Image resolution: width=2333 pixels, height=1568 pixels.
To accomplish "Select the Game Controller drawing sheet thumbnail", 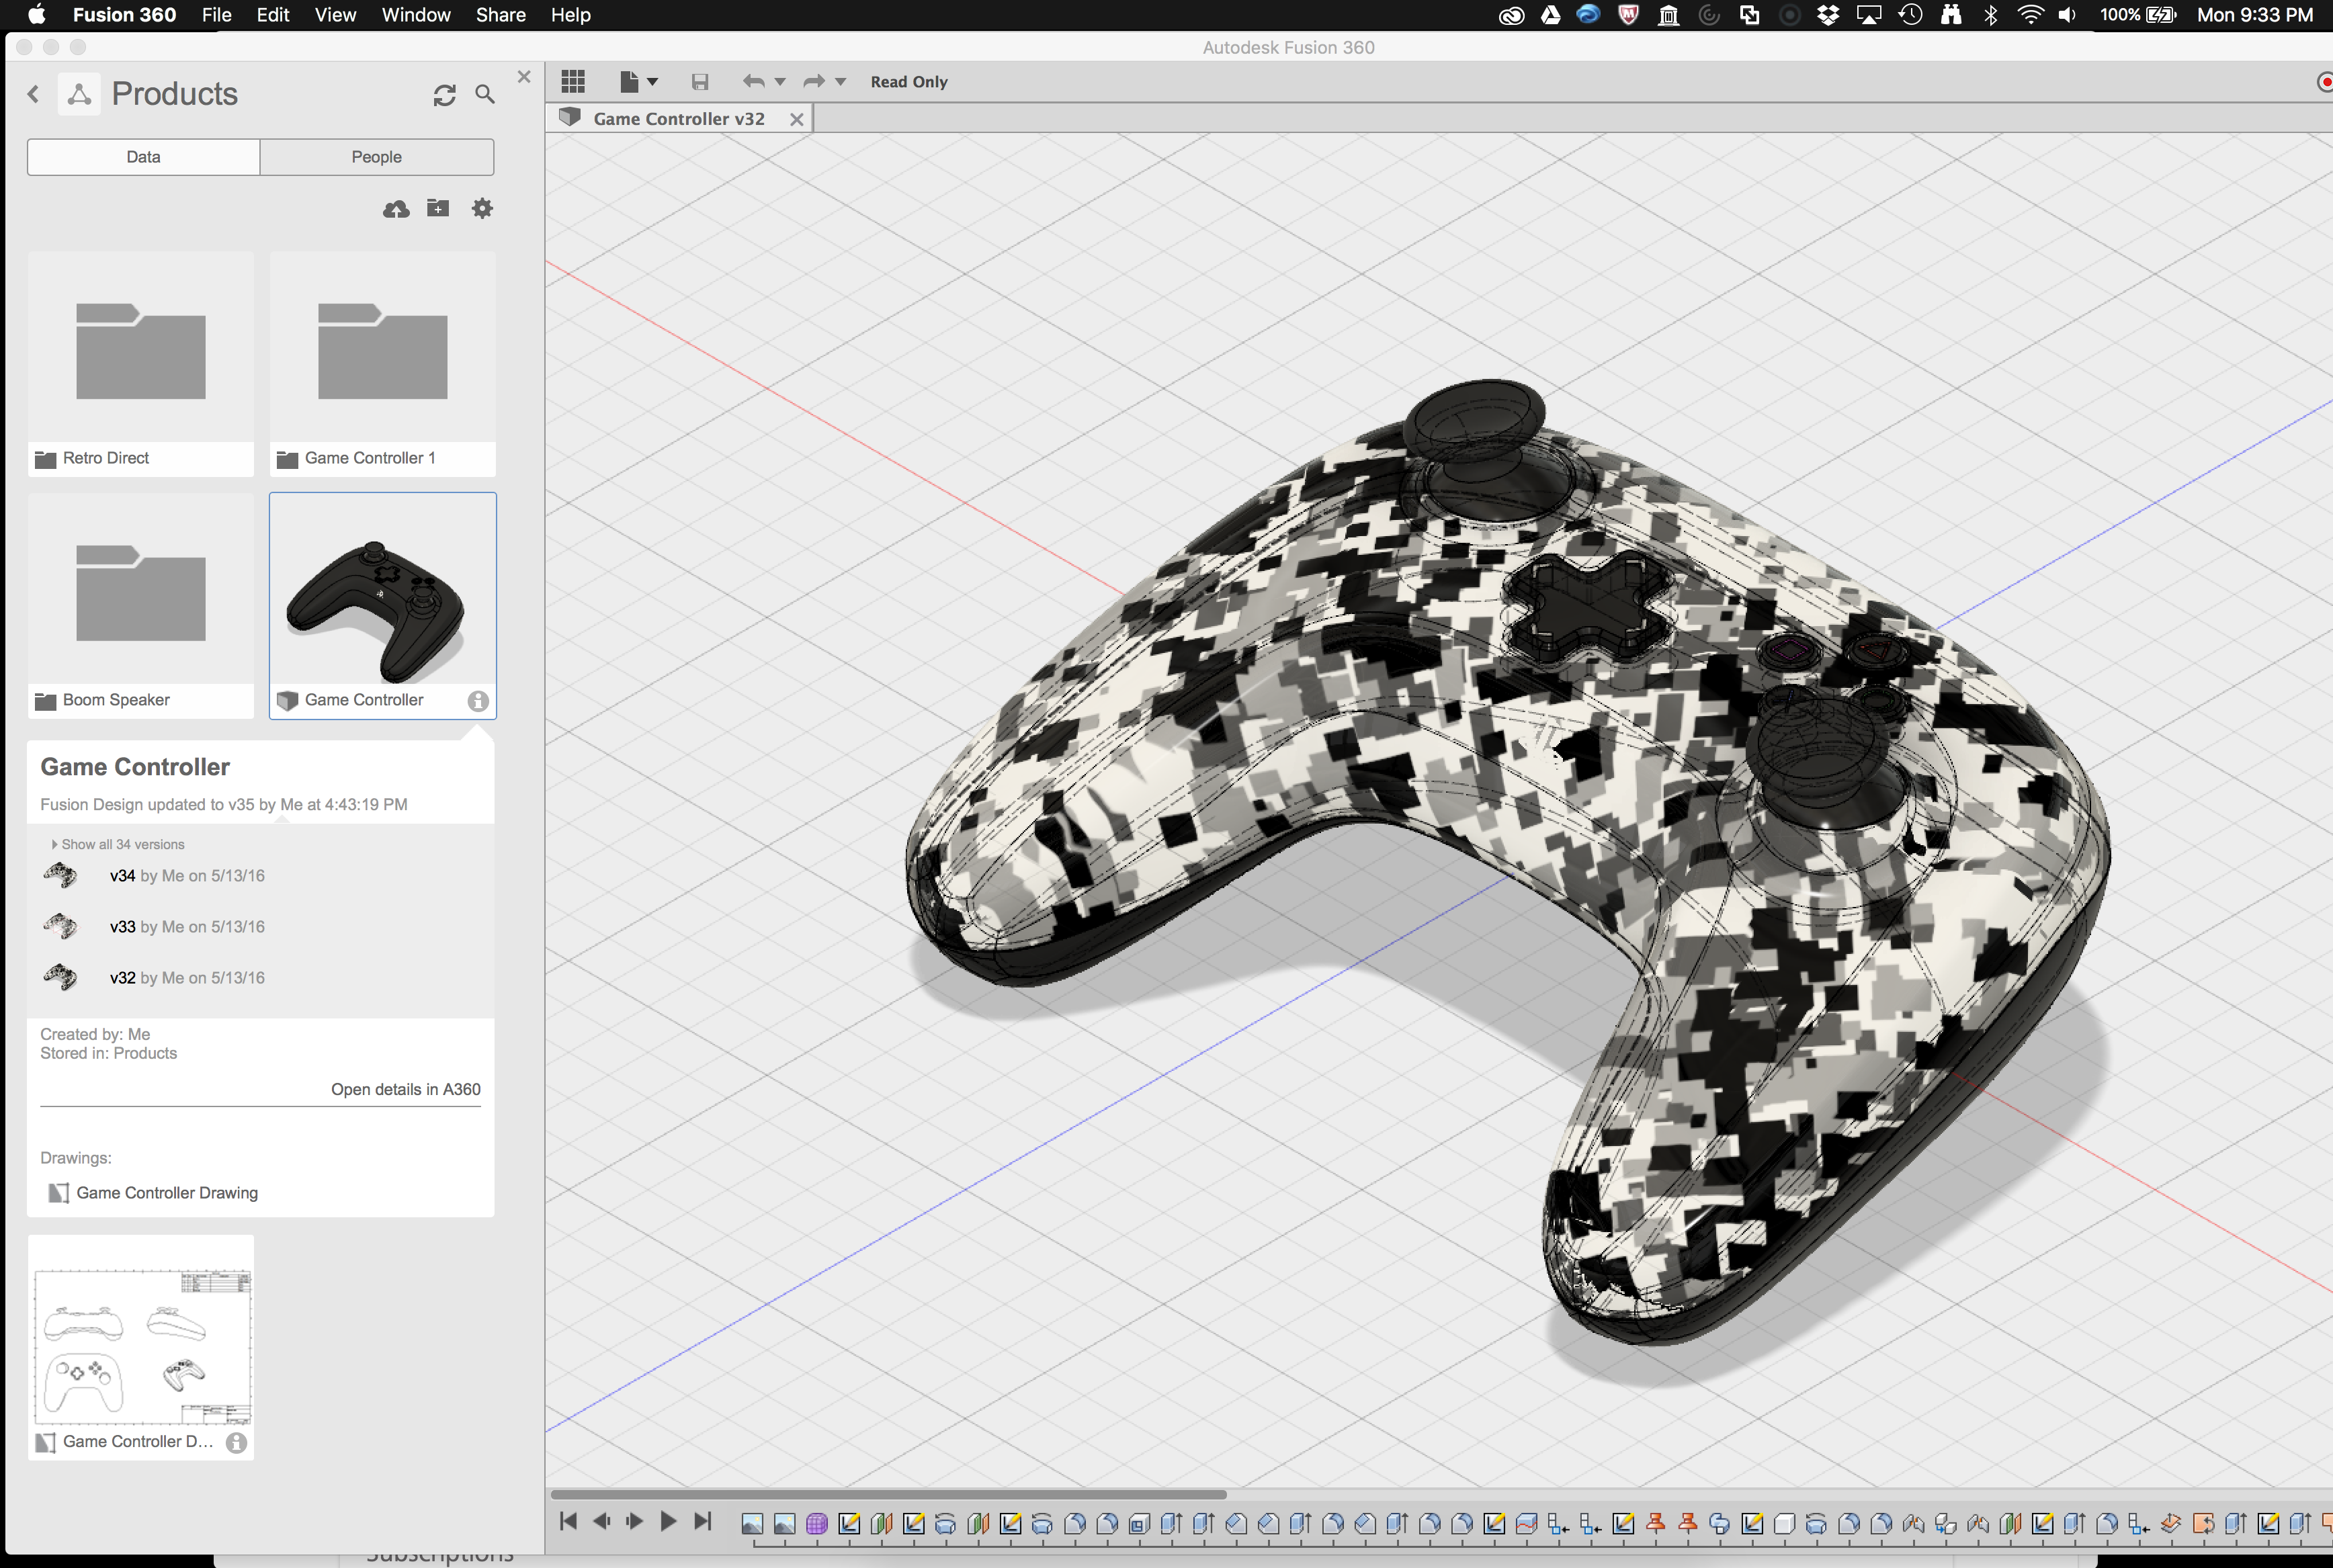I will coord(141,1347).
